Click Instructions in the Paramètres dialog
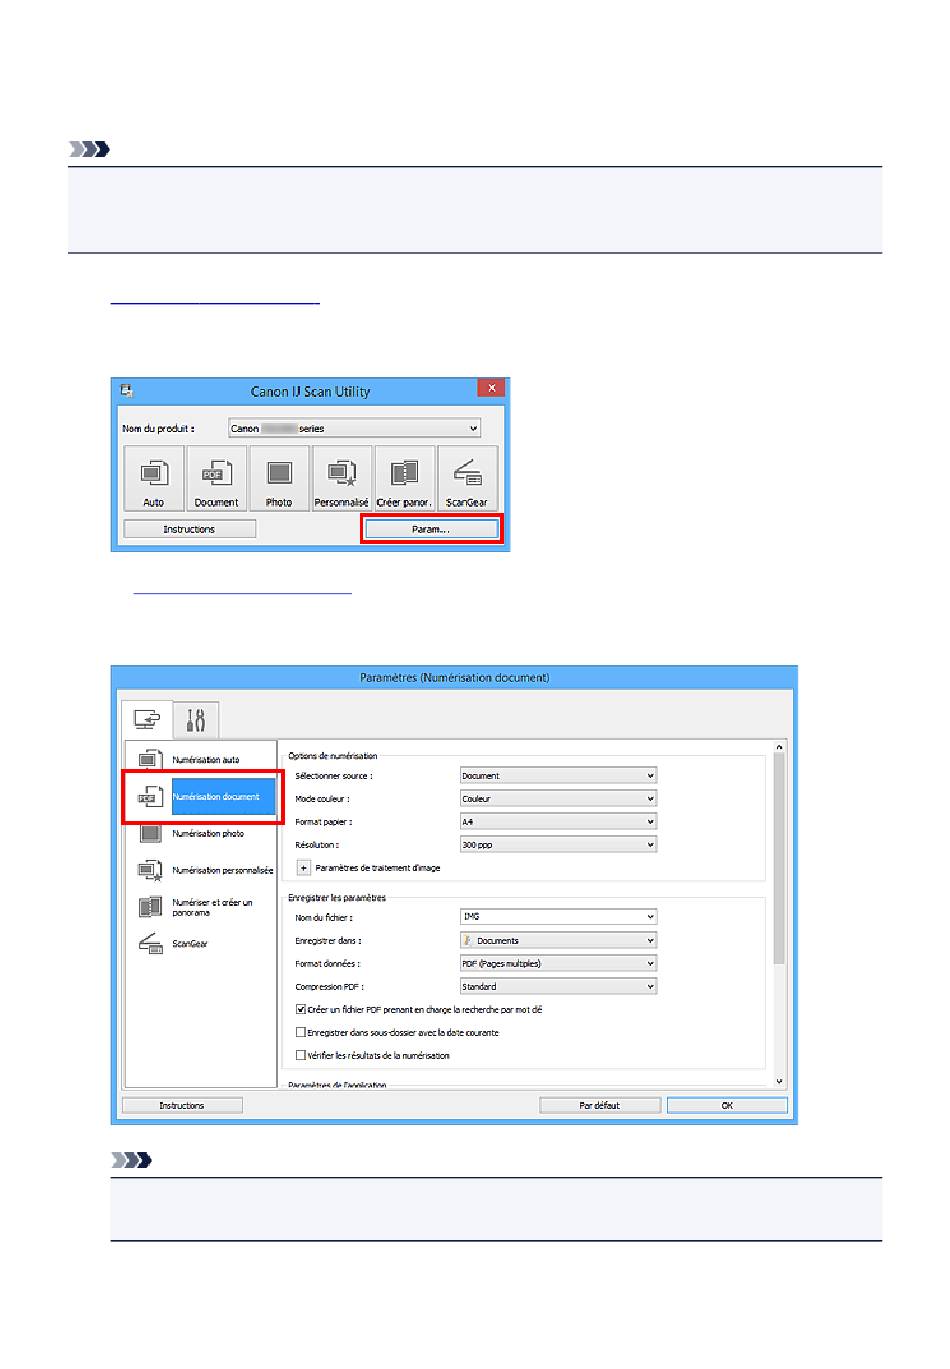 pyautogui.click(x=182, y=1106)
